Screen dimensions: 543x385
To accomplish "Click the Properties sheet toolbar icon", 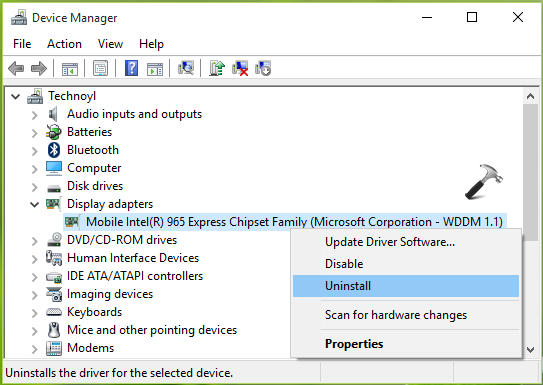I will pos(100,68).
